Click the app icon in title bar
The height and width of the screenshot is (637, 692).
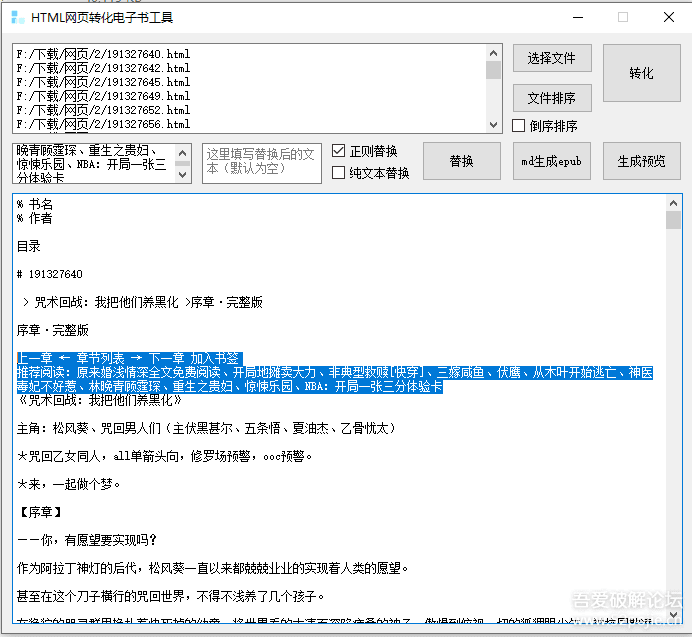coord(17,18)
